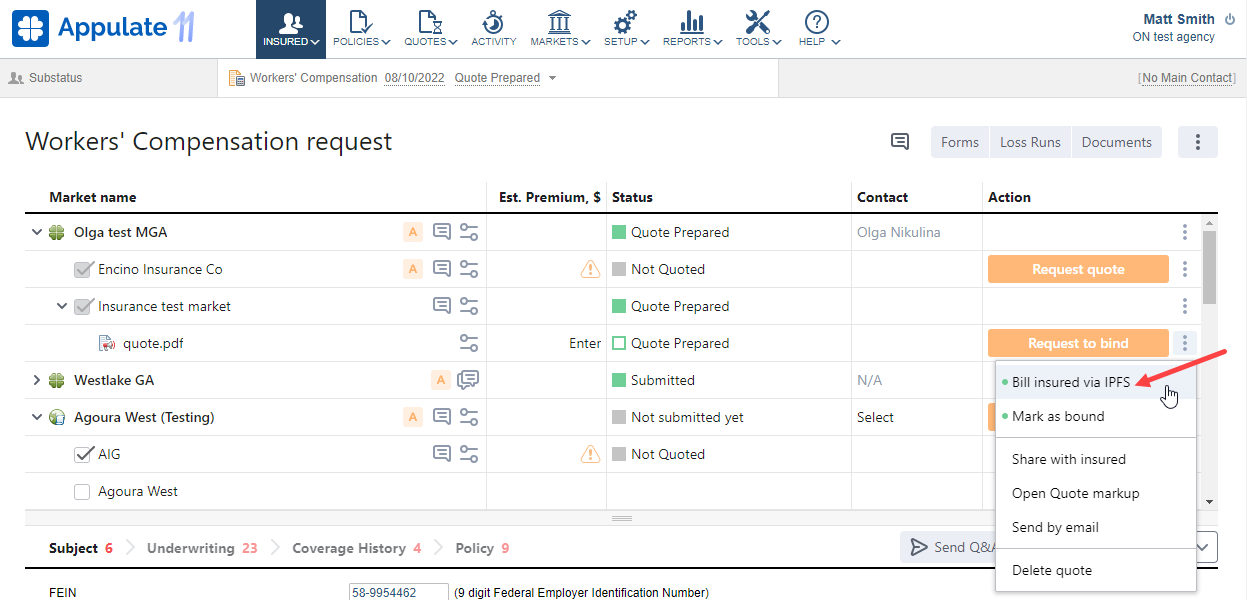The width and height of the screenshot is (1247, 600).
Task: Select Send by email option
Action: 1096,527
